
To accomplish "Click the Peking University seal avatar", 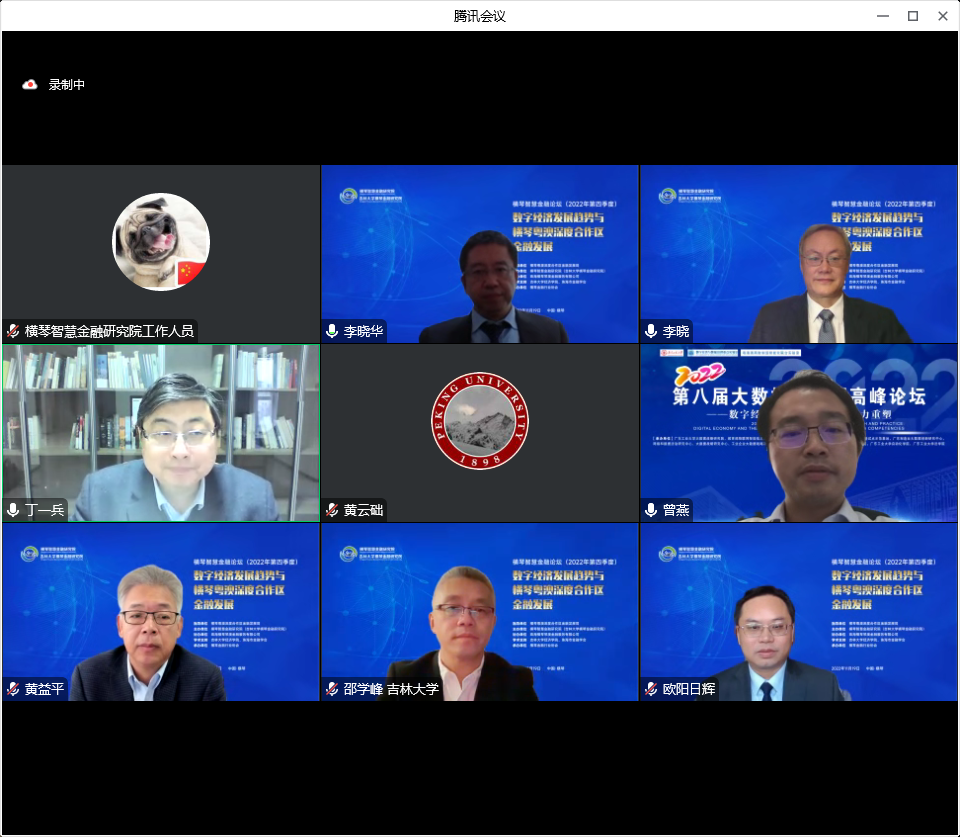I will pos(480,421).
